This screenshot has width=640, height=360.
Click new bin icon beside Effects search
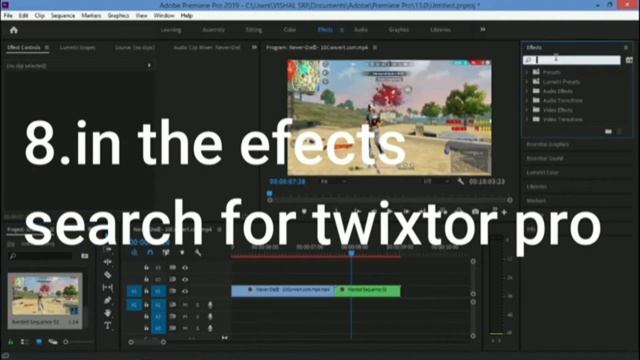tap(629, 60)
